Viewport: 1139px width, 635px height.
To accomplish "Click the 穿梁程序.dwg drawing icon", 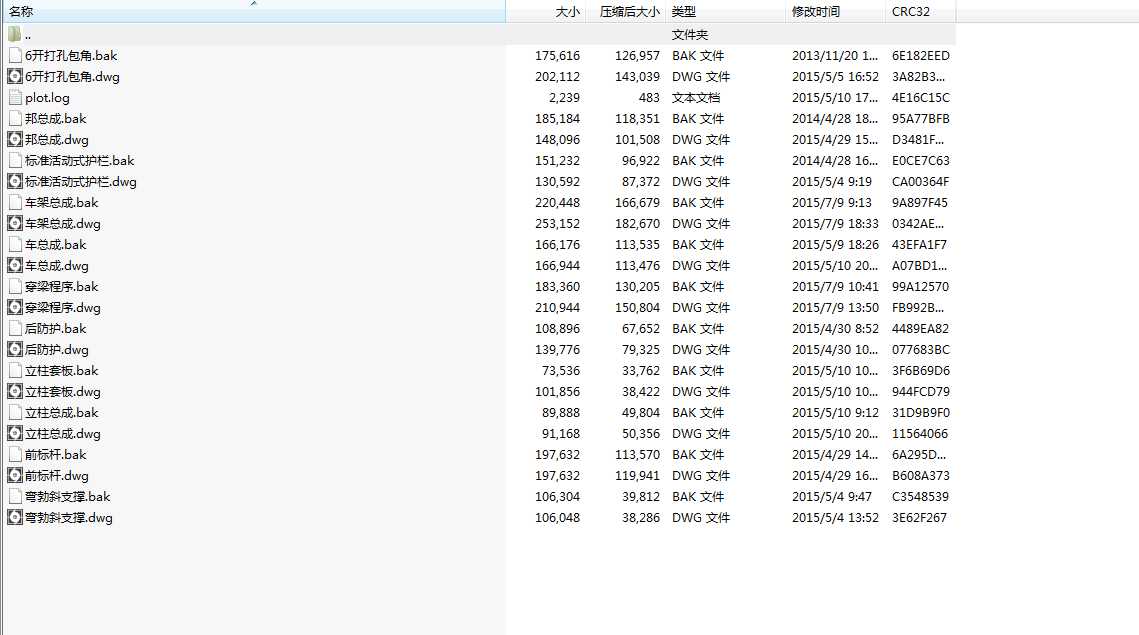I will pos(15,308).
